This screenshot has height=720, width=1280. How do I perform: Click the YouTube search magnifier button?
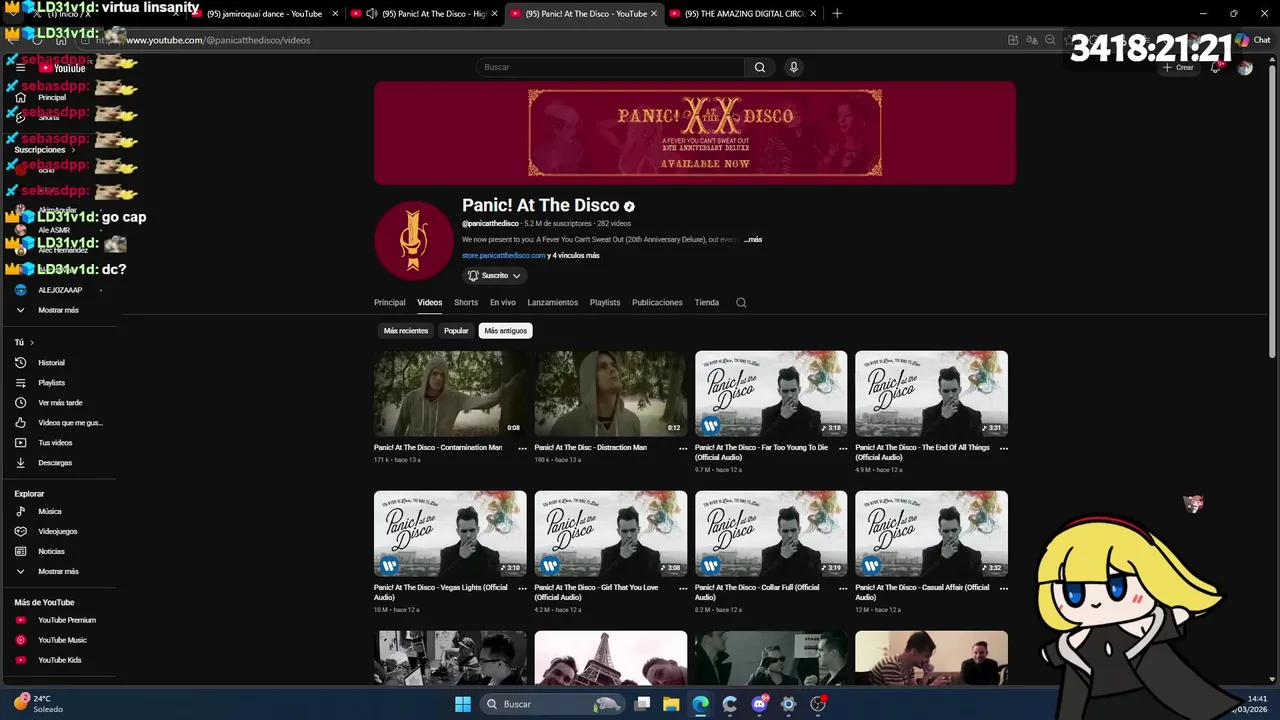pyautogui.click(x=760, y=67)
